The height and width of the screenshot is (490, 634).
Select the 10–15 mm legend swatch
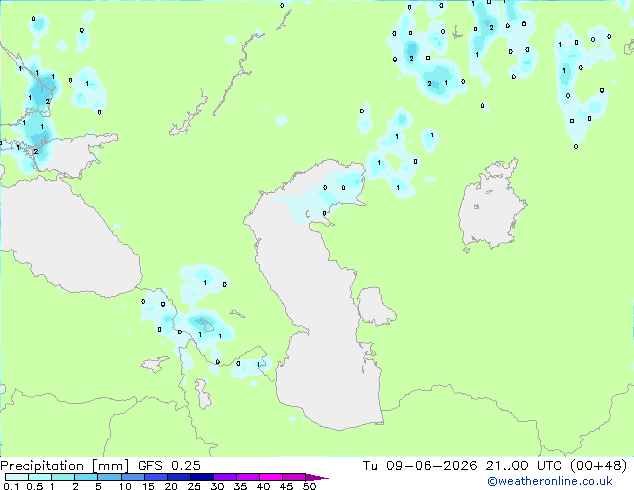click(132, 477)
